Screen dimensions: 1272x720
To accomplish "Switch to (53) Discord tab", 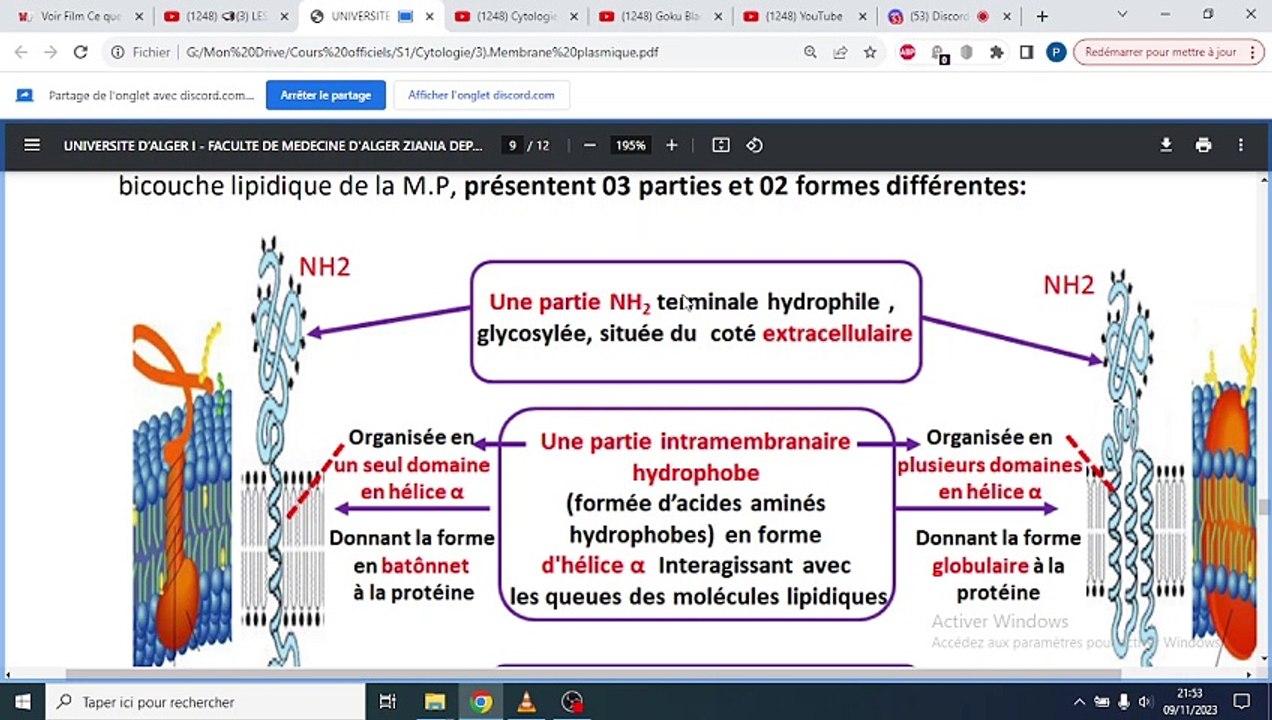I will tap(949, 16).
